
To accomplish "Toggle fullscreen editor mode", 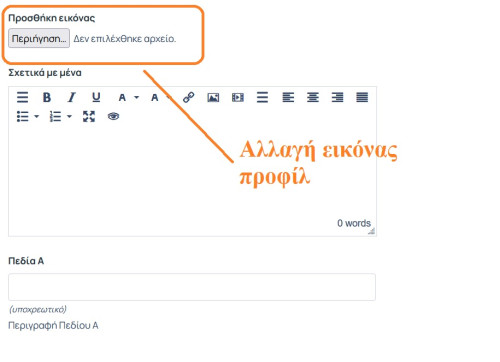I will pyautogui.click(x=89, y=116).
